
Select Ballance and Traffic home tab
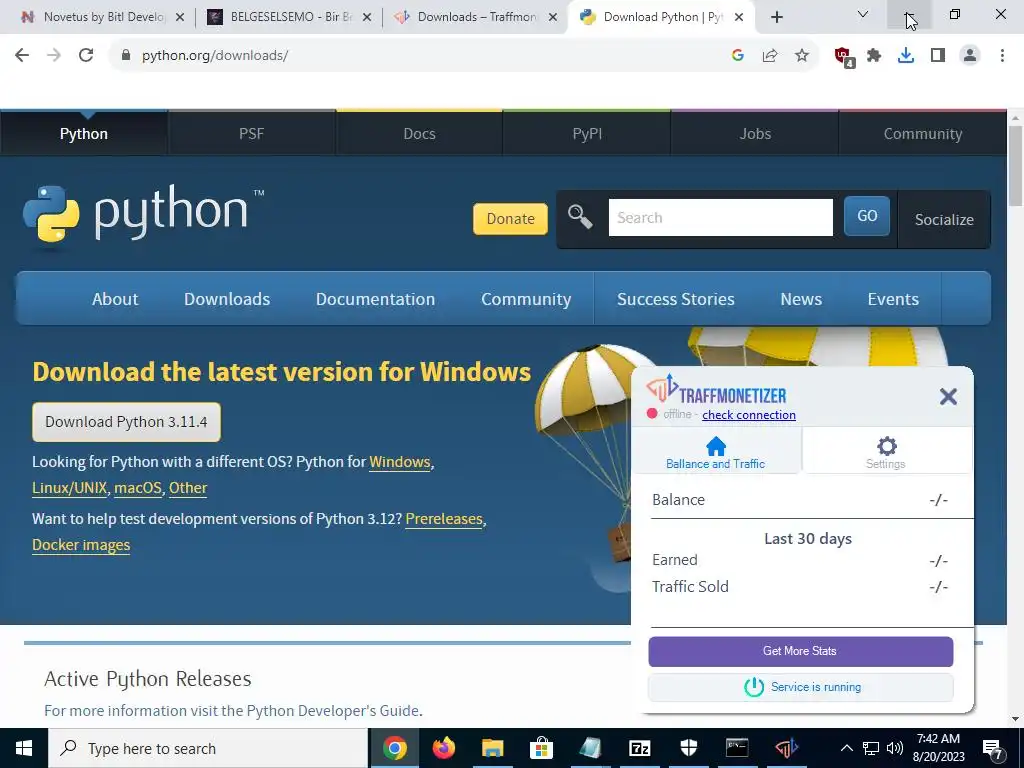coord(716,452)
